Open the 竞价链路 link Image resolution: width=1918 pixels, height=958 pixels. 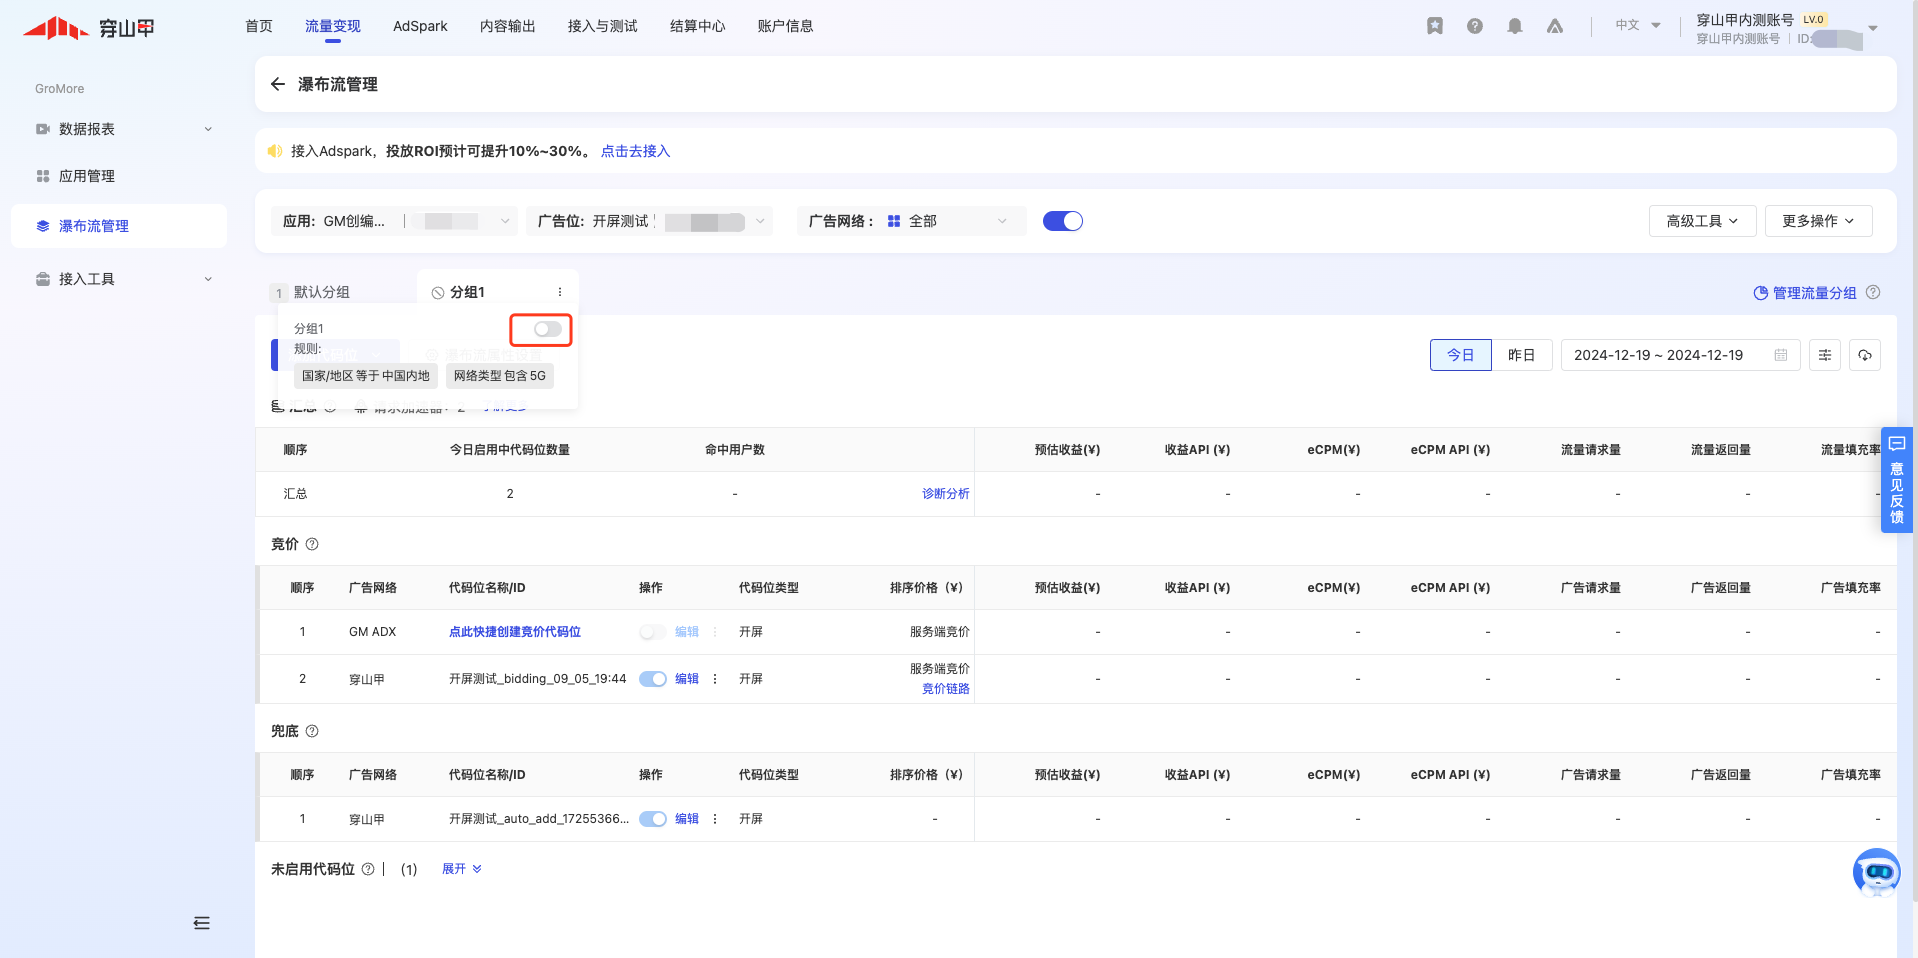click(946, 689)
